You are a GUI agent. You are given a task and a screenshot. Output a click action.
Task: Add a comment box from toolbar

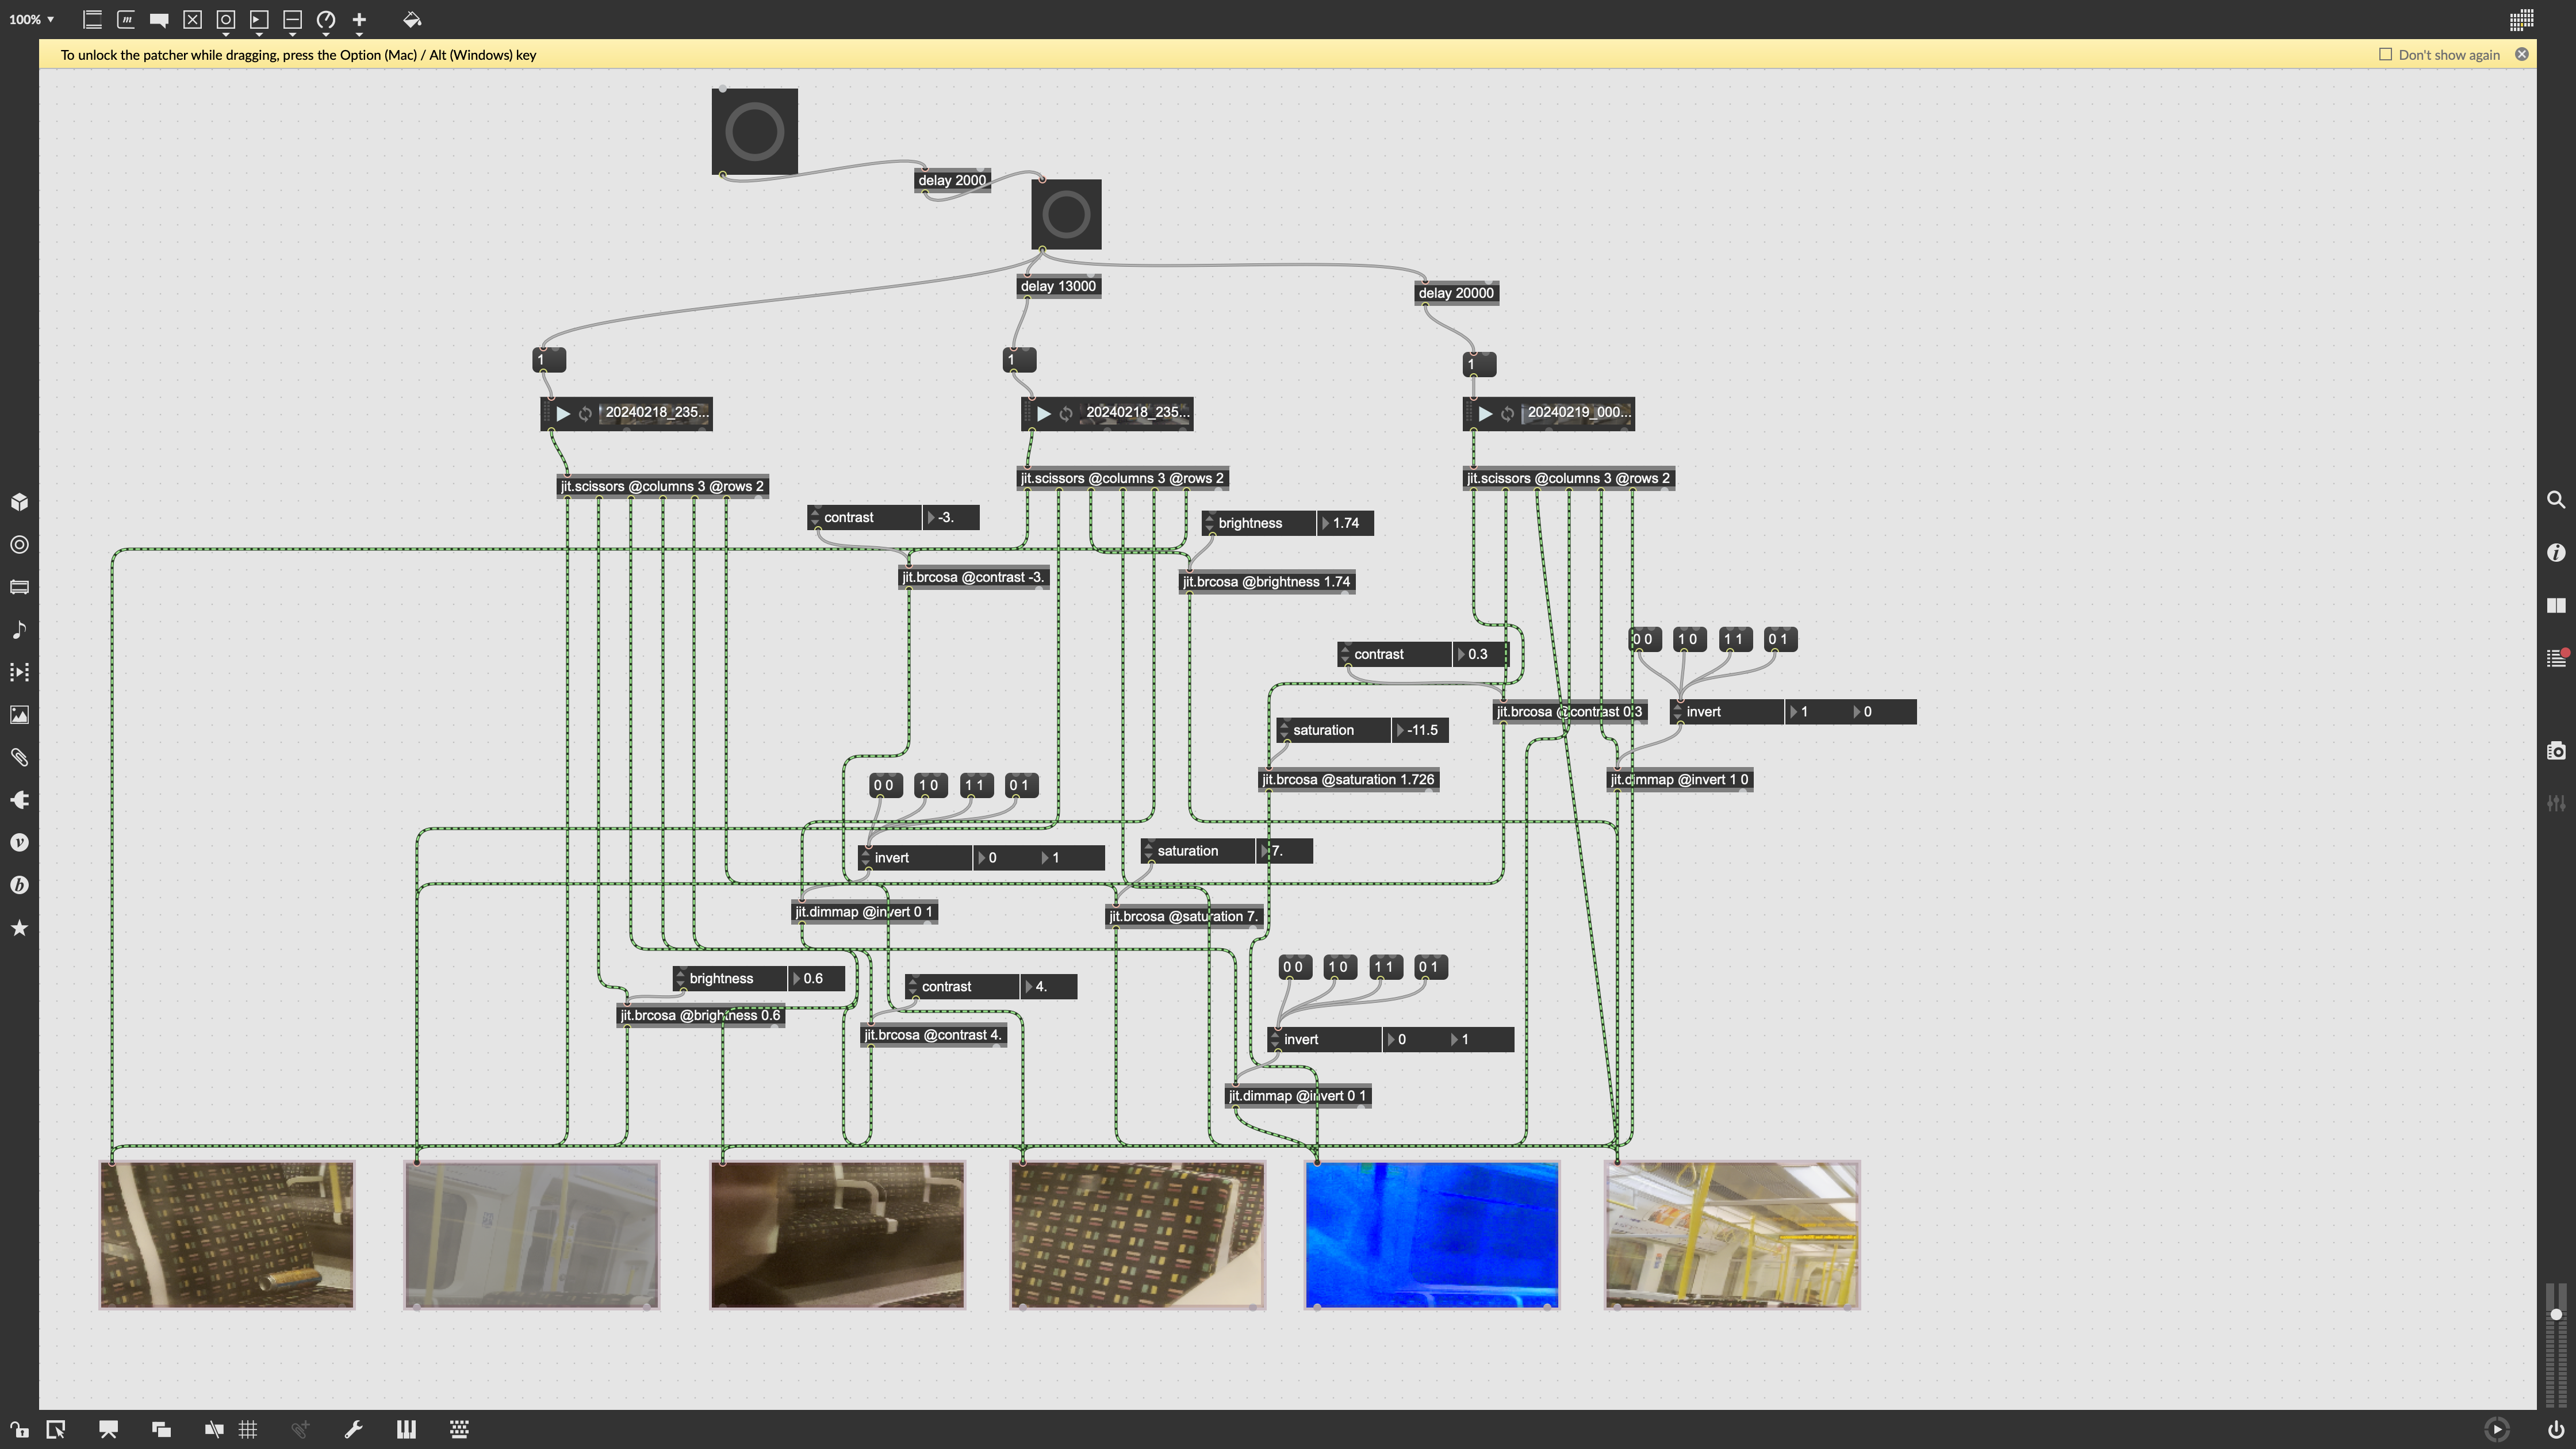click(x=158, y=19)
